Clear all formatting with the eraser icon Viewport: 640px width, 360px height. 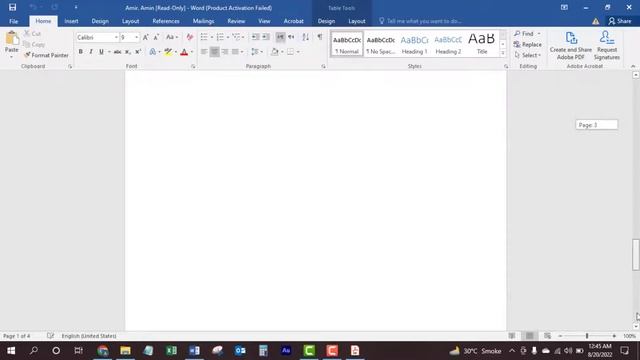pyautogui.click(x=189, y=37)
